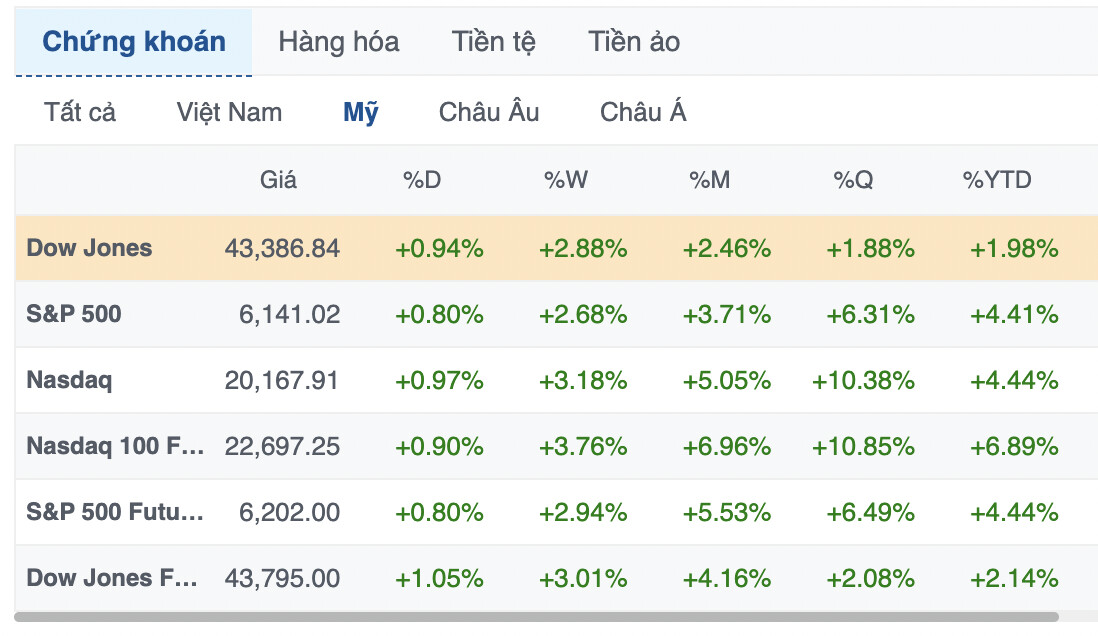Open the Hàng hóa tab

click(338, 42)
